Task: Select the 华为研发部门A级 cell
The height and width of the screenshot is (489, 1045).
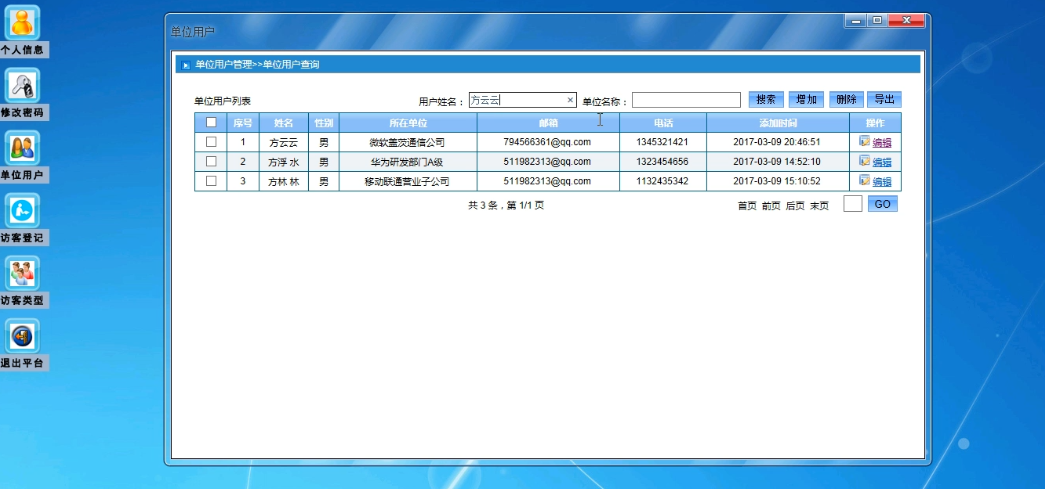Action: coord(407,161)
